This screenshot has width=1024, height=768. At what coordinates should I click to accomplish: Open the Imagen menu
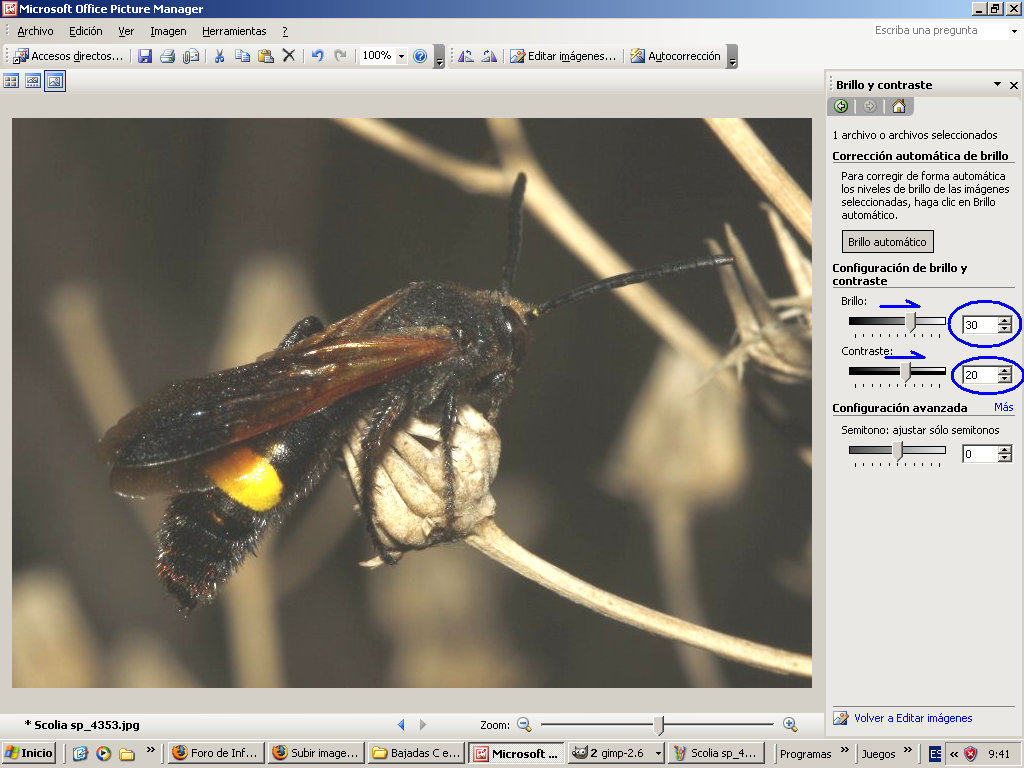point(168,31)
